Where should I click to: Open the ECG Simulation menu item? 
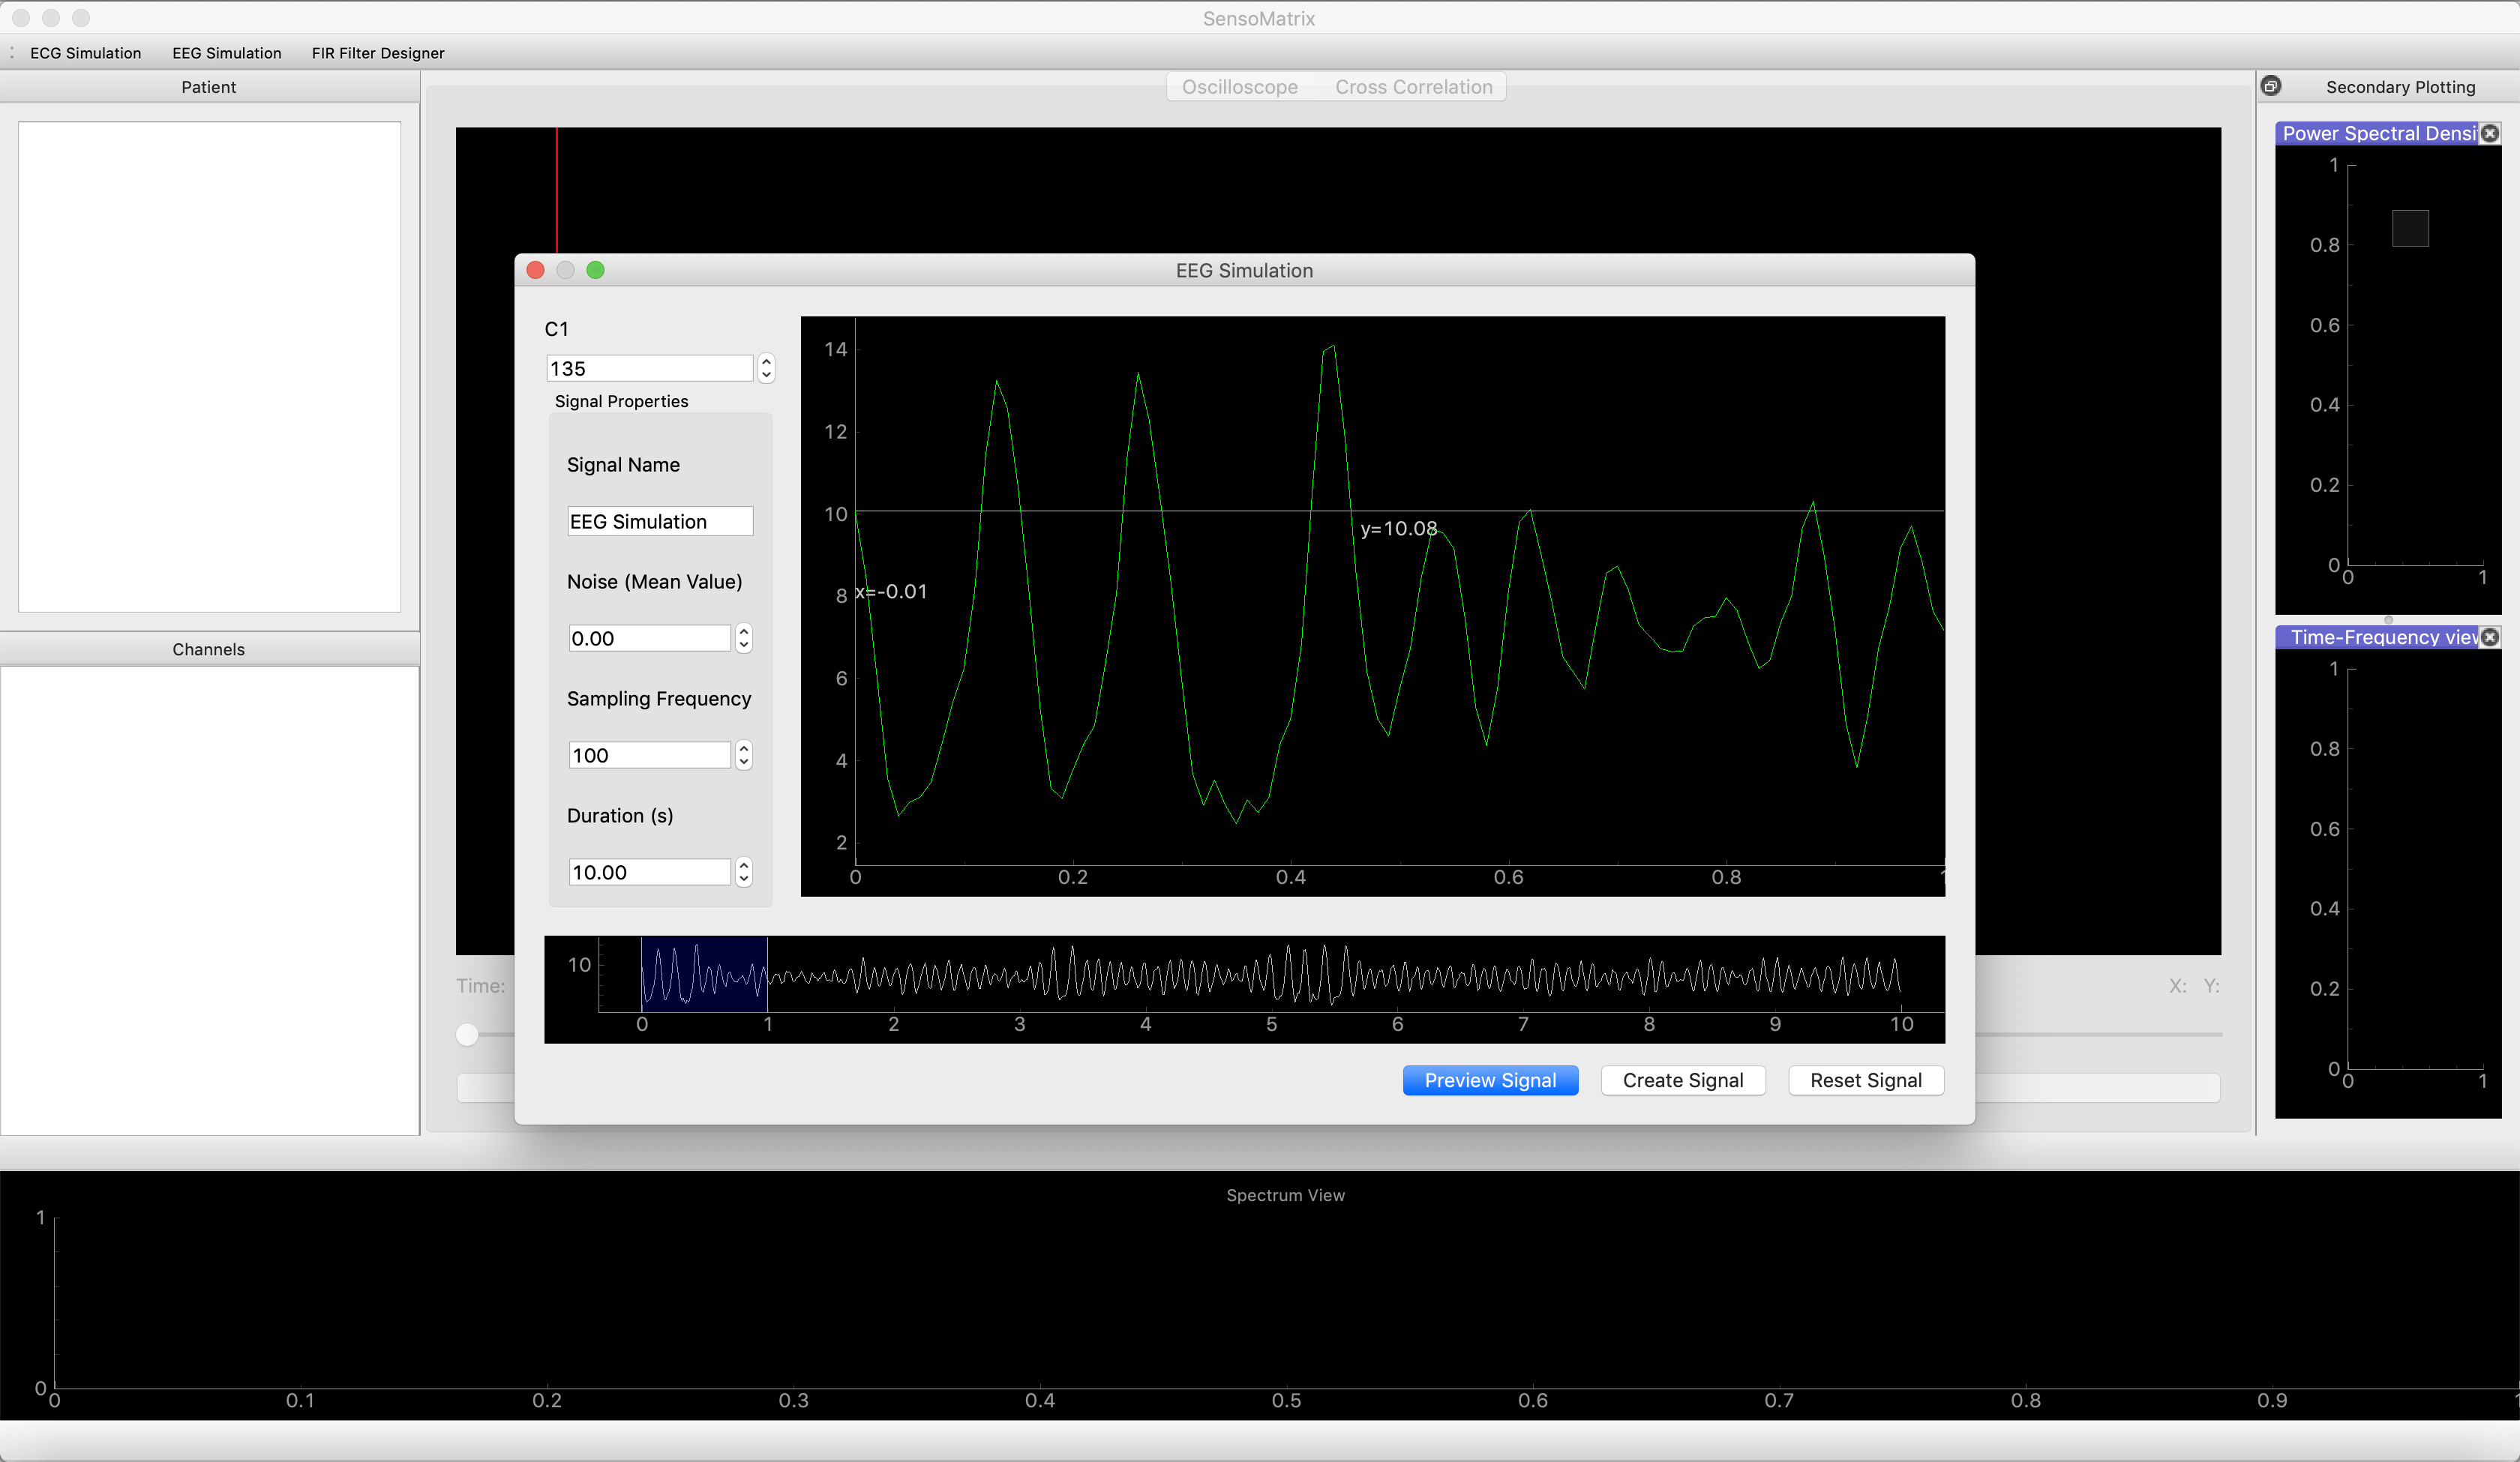86,53
